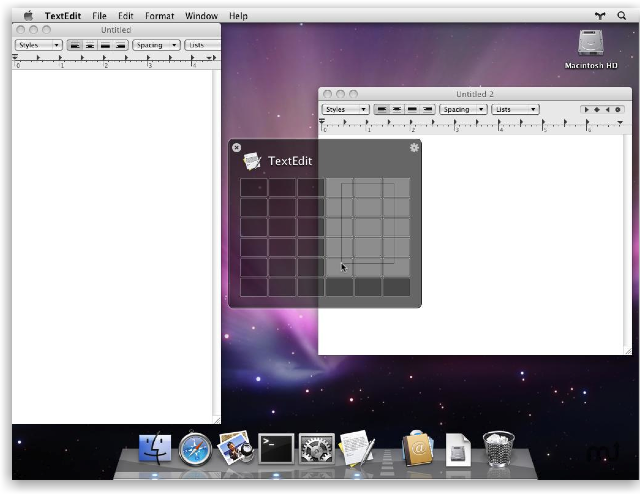
Task: Zoom the Untitled 2 window with green button
Action: point(353,94)
